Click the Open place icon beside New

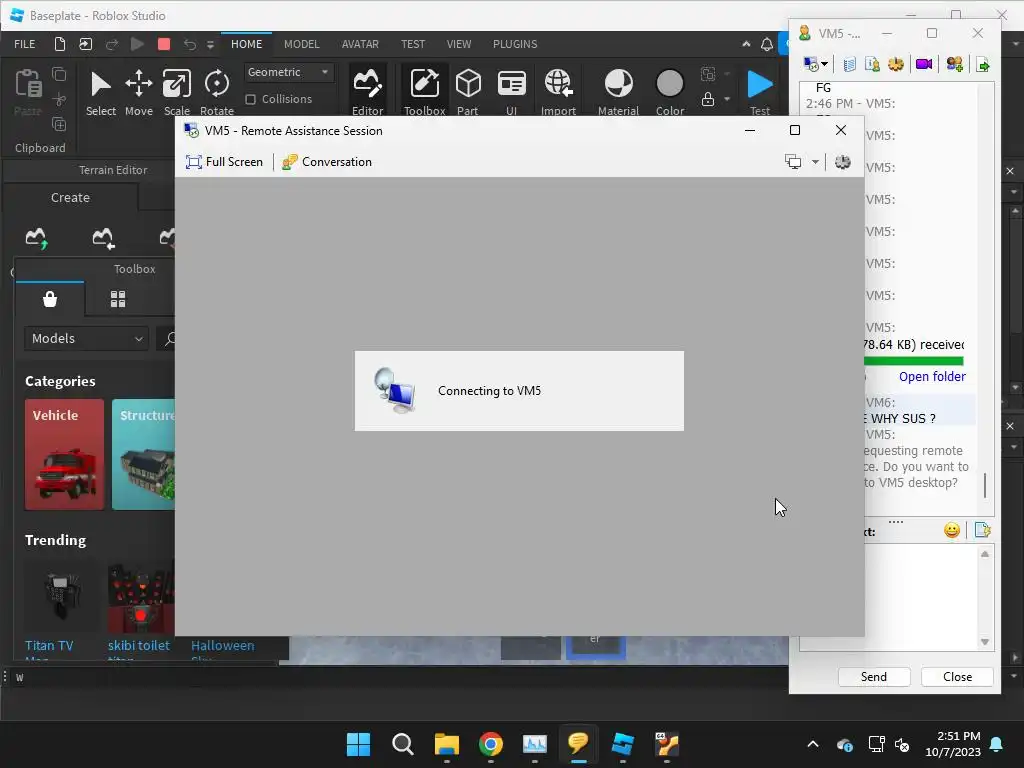[86, 44]
